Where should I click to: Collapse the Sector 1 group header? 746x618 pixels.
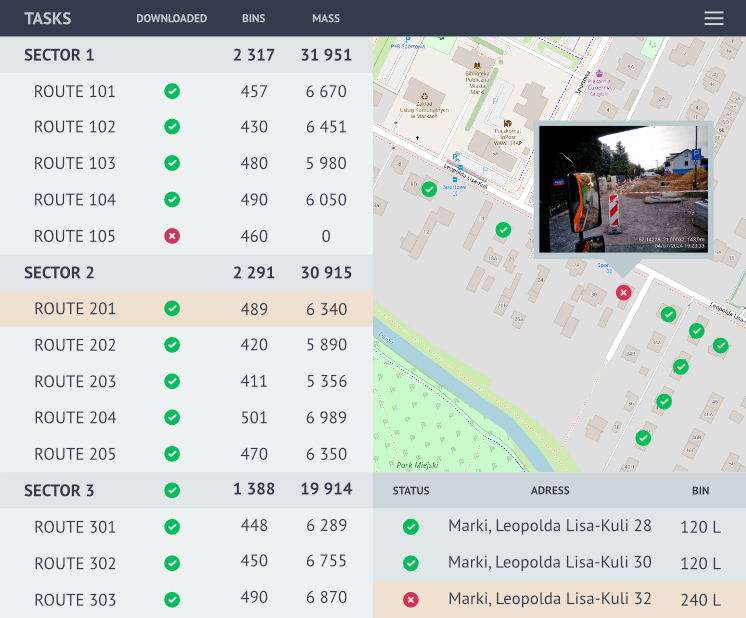coord(59,55)
